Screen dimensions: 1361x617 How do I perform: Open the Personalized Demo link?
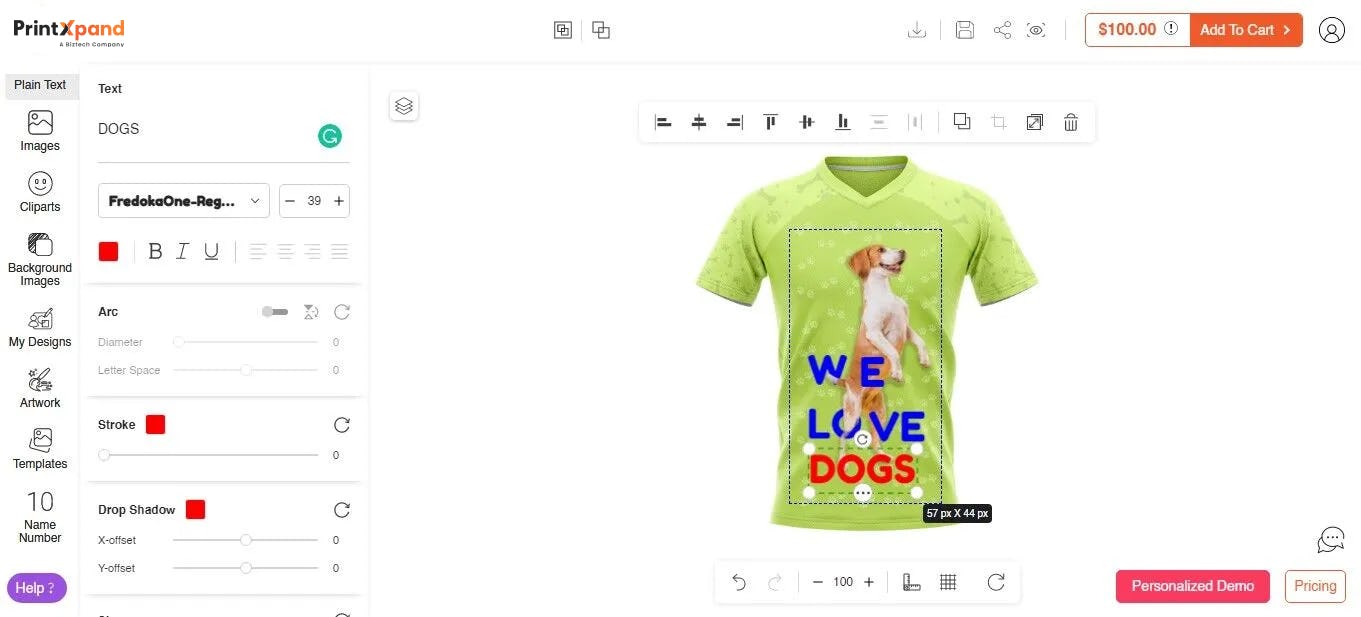tap(1192, 586)
